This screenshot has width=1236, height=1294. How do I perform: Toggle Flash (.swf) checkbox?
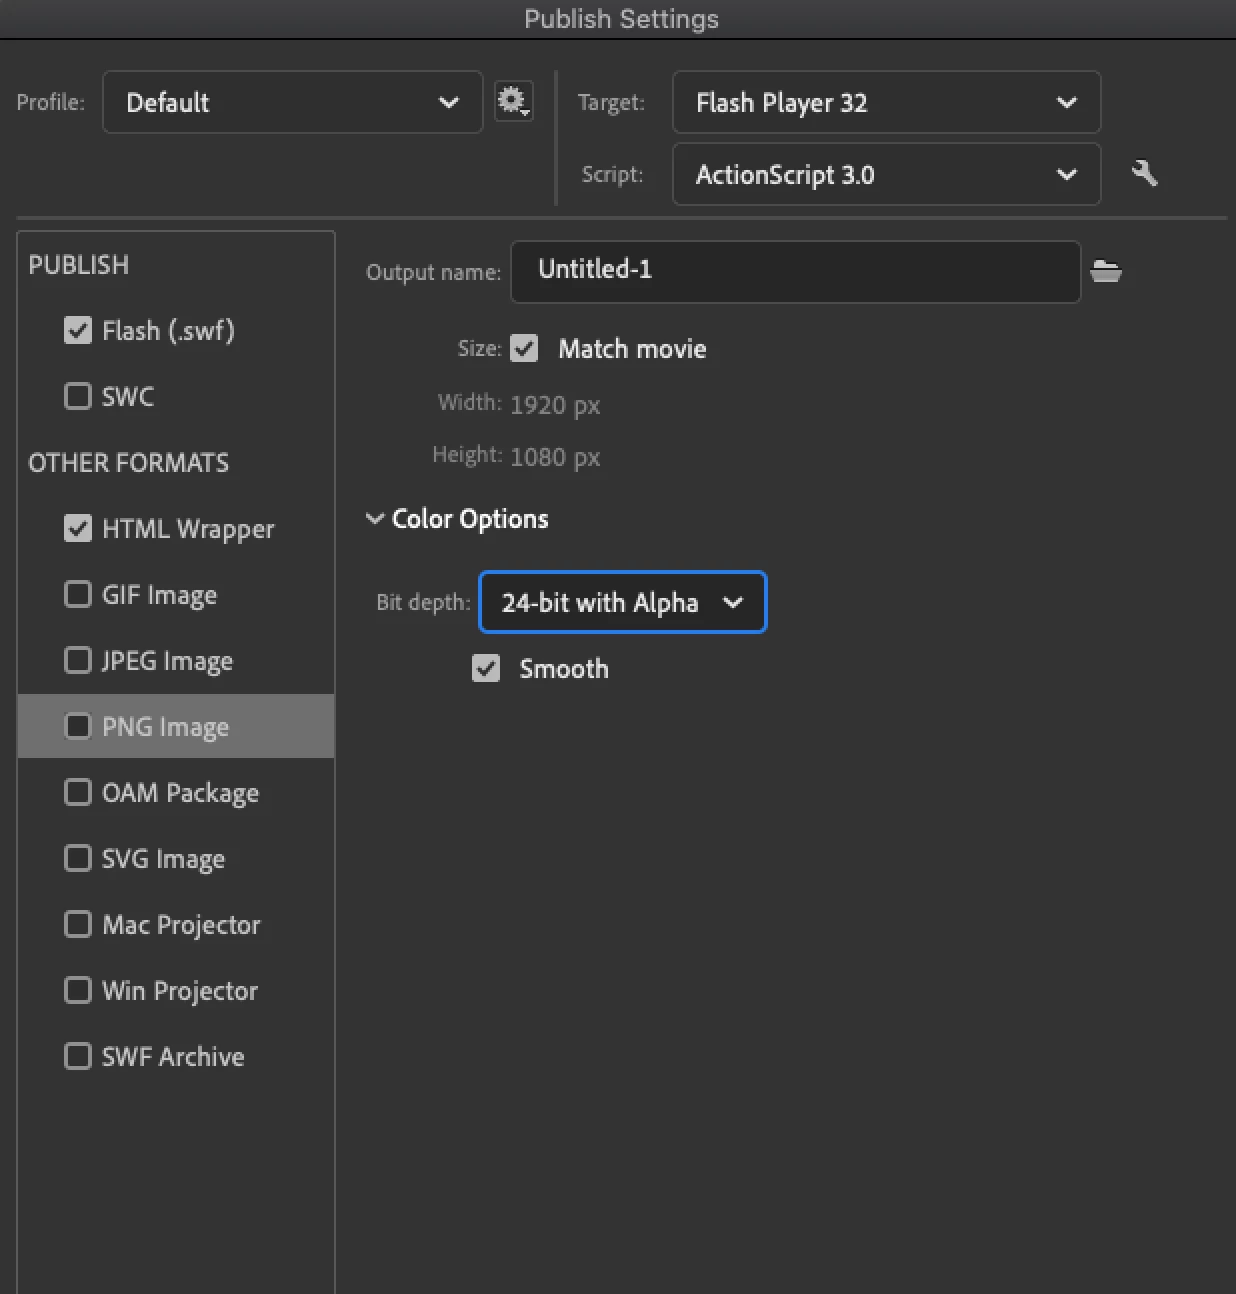tap(78, 330)
